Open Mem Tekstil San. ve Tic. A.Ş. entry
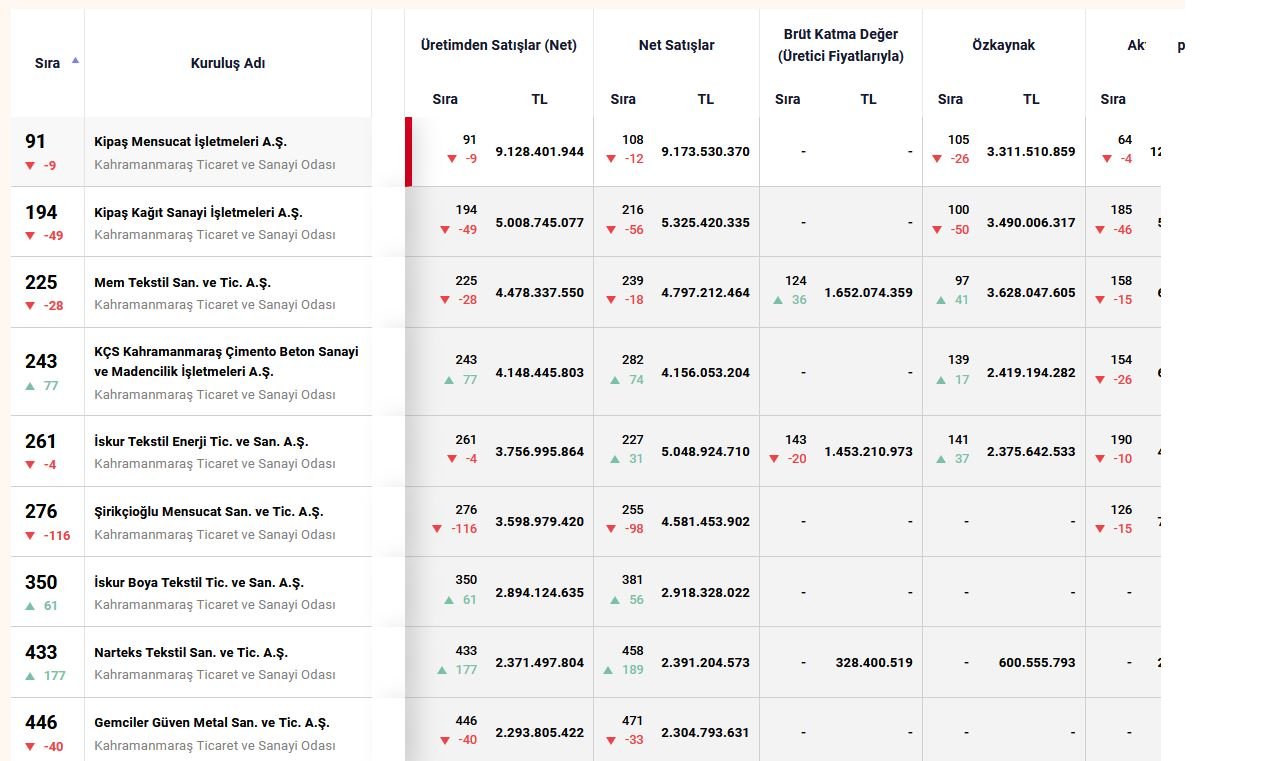 point(182,283)
